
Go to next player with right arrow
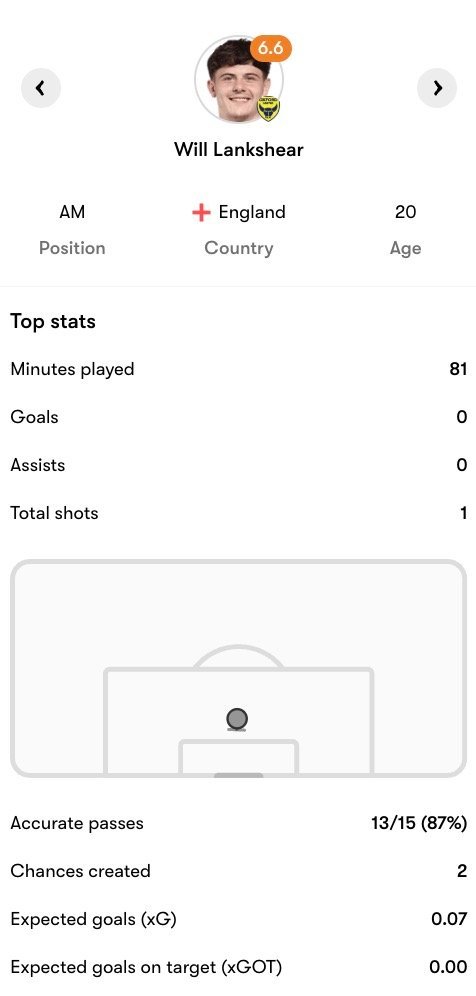point(437,88)
